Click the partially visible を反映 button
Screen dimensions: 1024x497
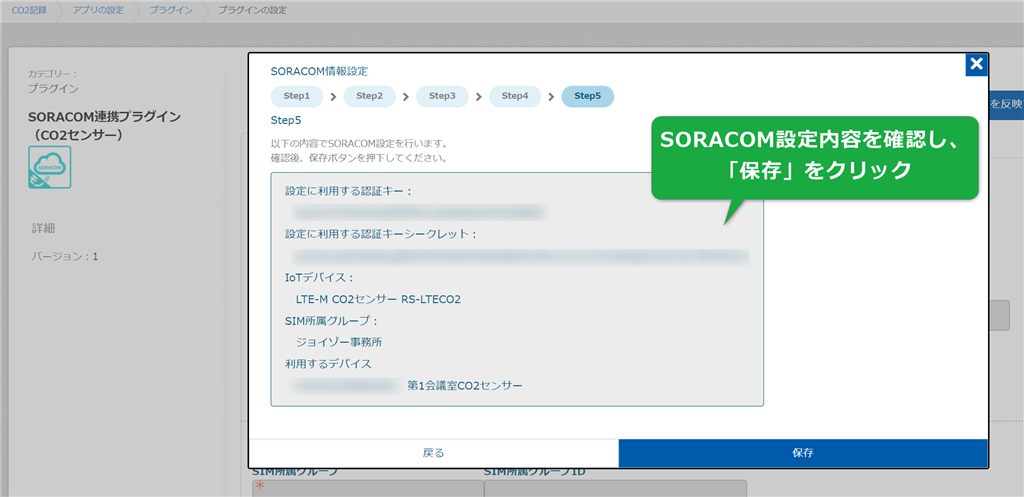1006,104
